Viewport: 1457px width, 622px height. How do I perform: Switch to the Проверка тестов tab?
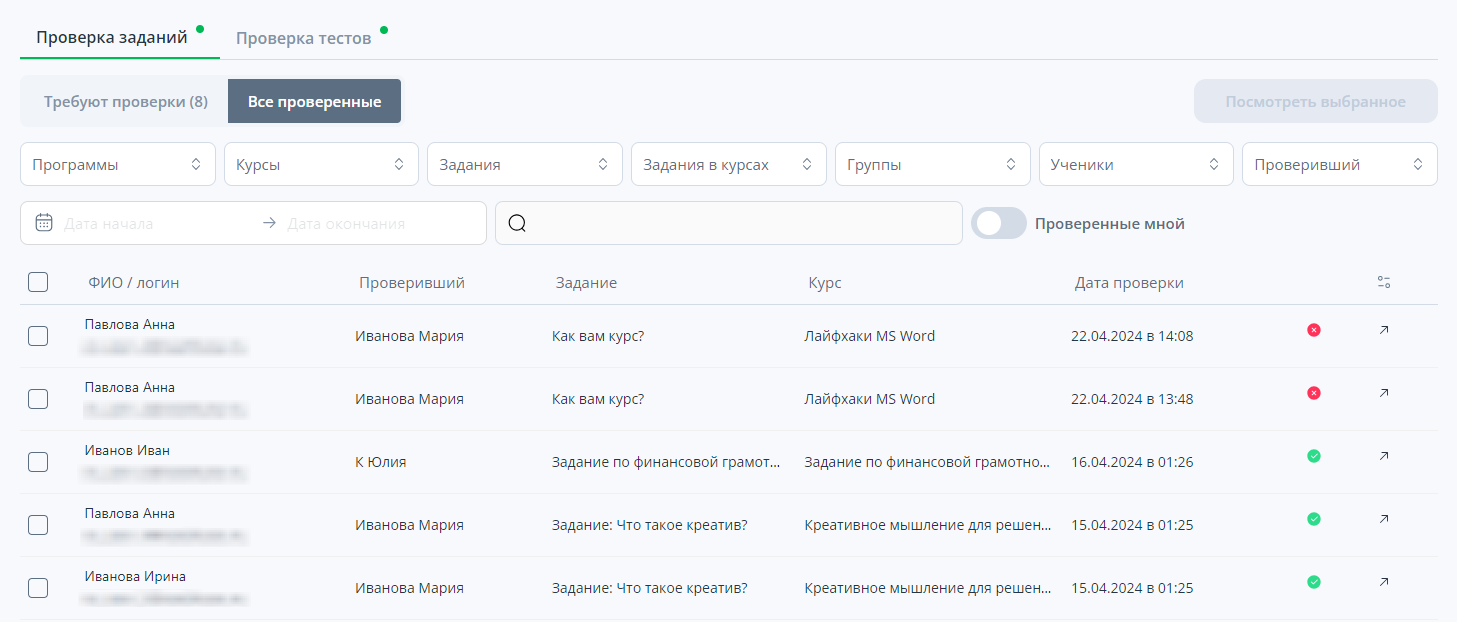pyautogui.click(x=304, y=39)
